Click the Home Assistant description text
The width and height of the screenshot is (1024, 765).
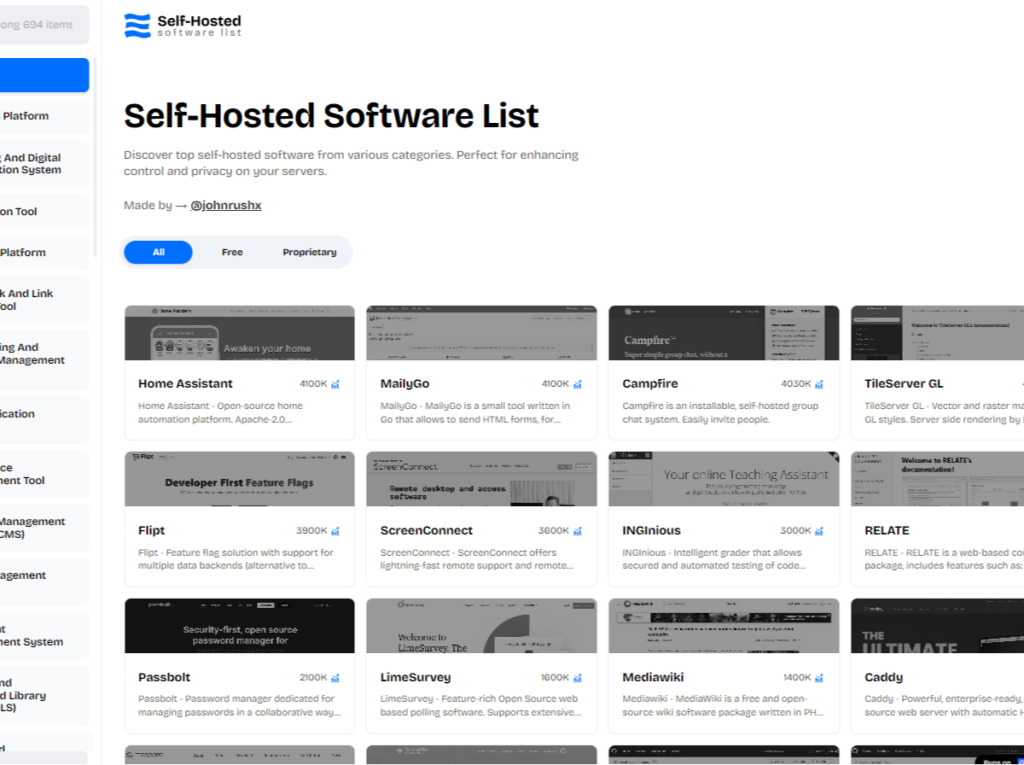click(221, 413)
